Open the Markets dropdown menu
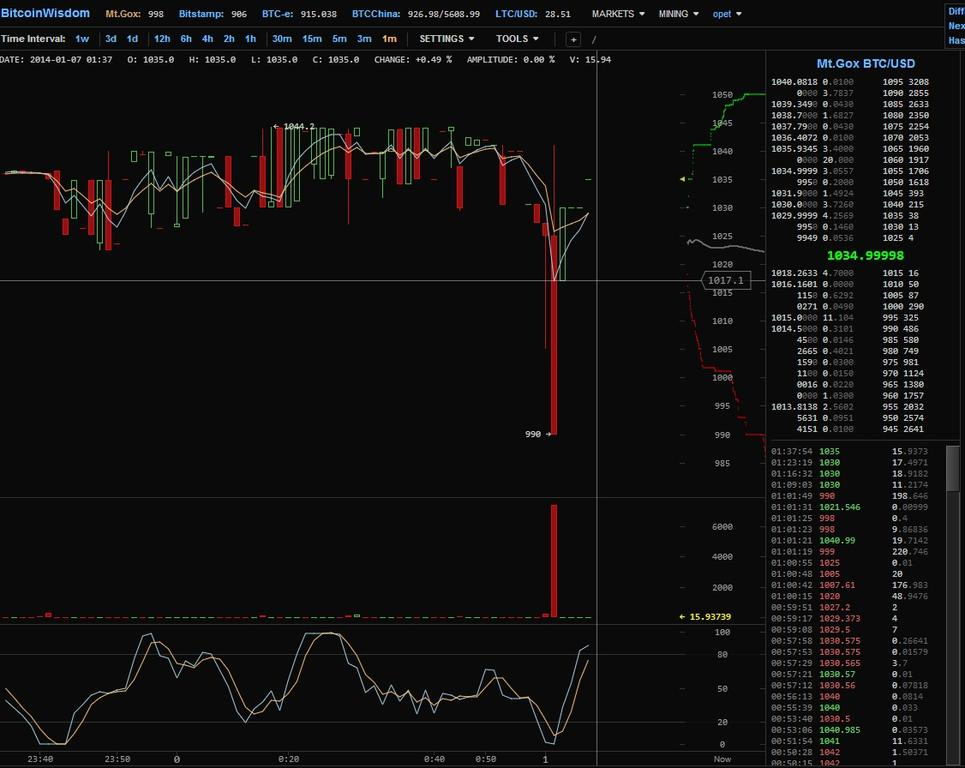This screenshot has height=768, width=965. 618,14
